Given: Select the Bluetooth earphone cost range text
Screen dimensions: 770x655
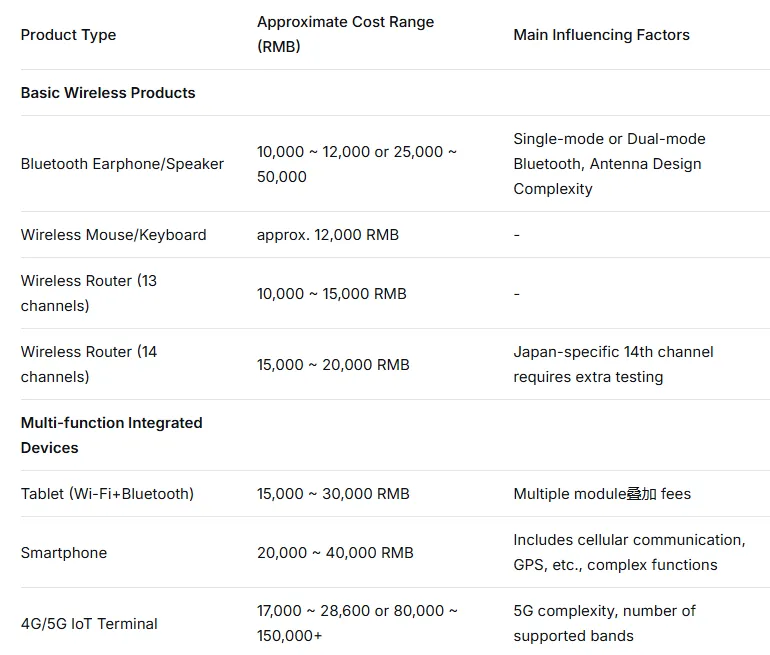Looking at the screenshot, I should [x=356, y=164].
